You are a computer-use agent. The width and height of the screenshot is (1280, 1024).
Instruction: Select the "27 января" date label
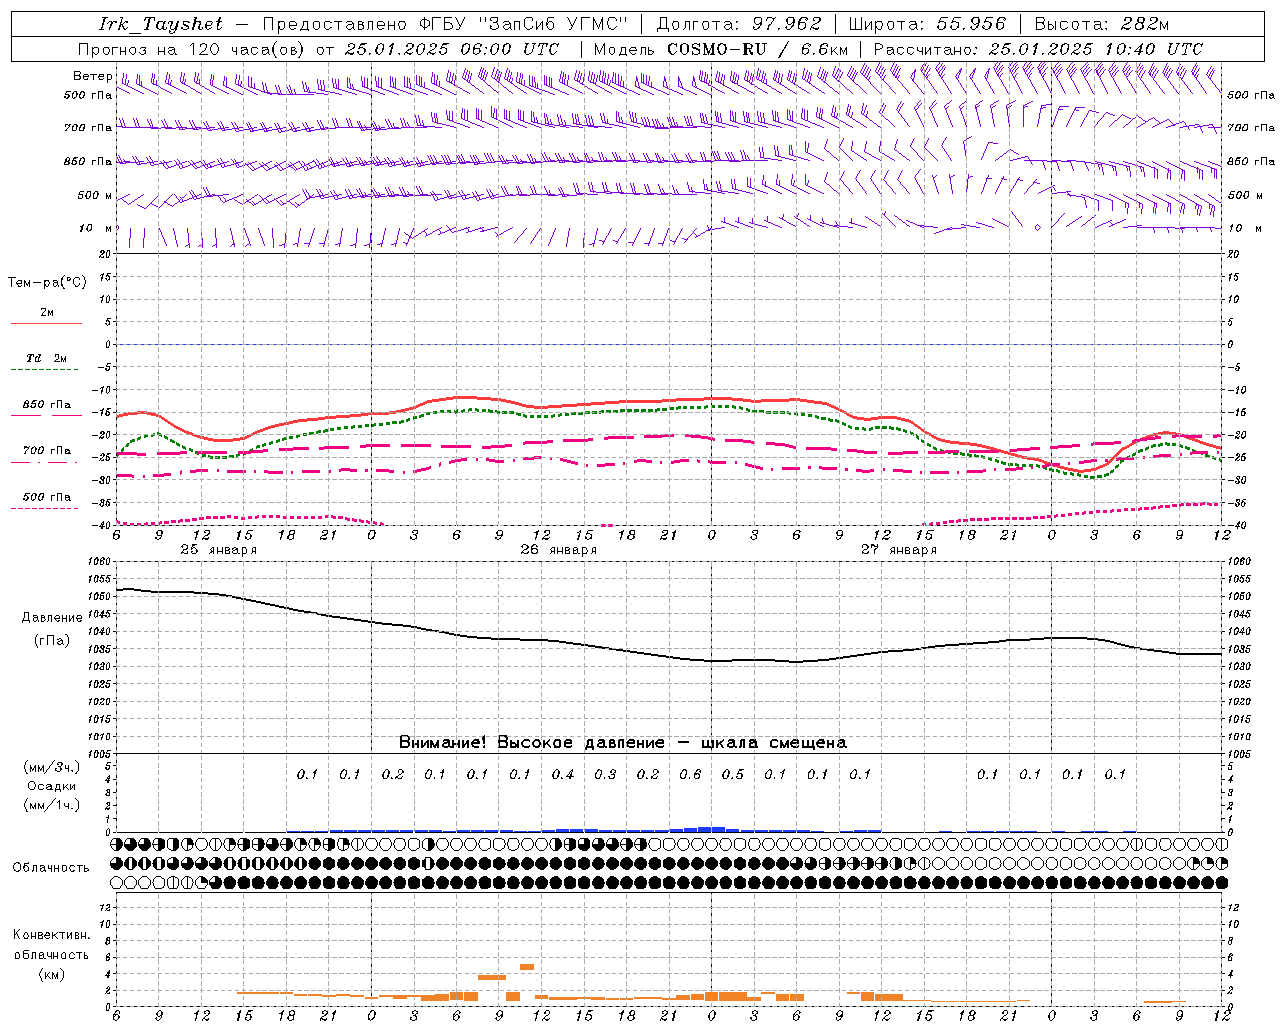pyautogui.click(x=898, y=550)
